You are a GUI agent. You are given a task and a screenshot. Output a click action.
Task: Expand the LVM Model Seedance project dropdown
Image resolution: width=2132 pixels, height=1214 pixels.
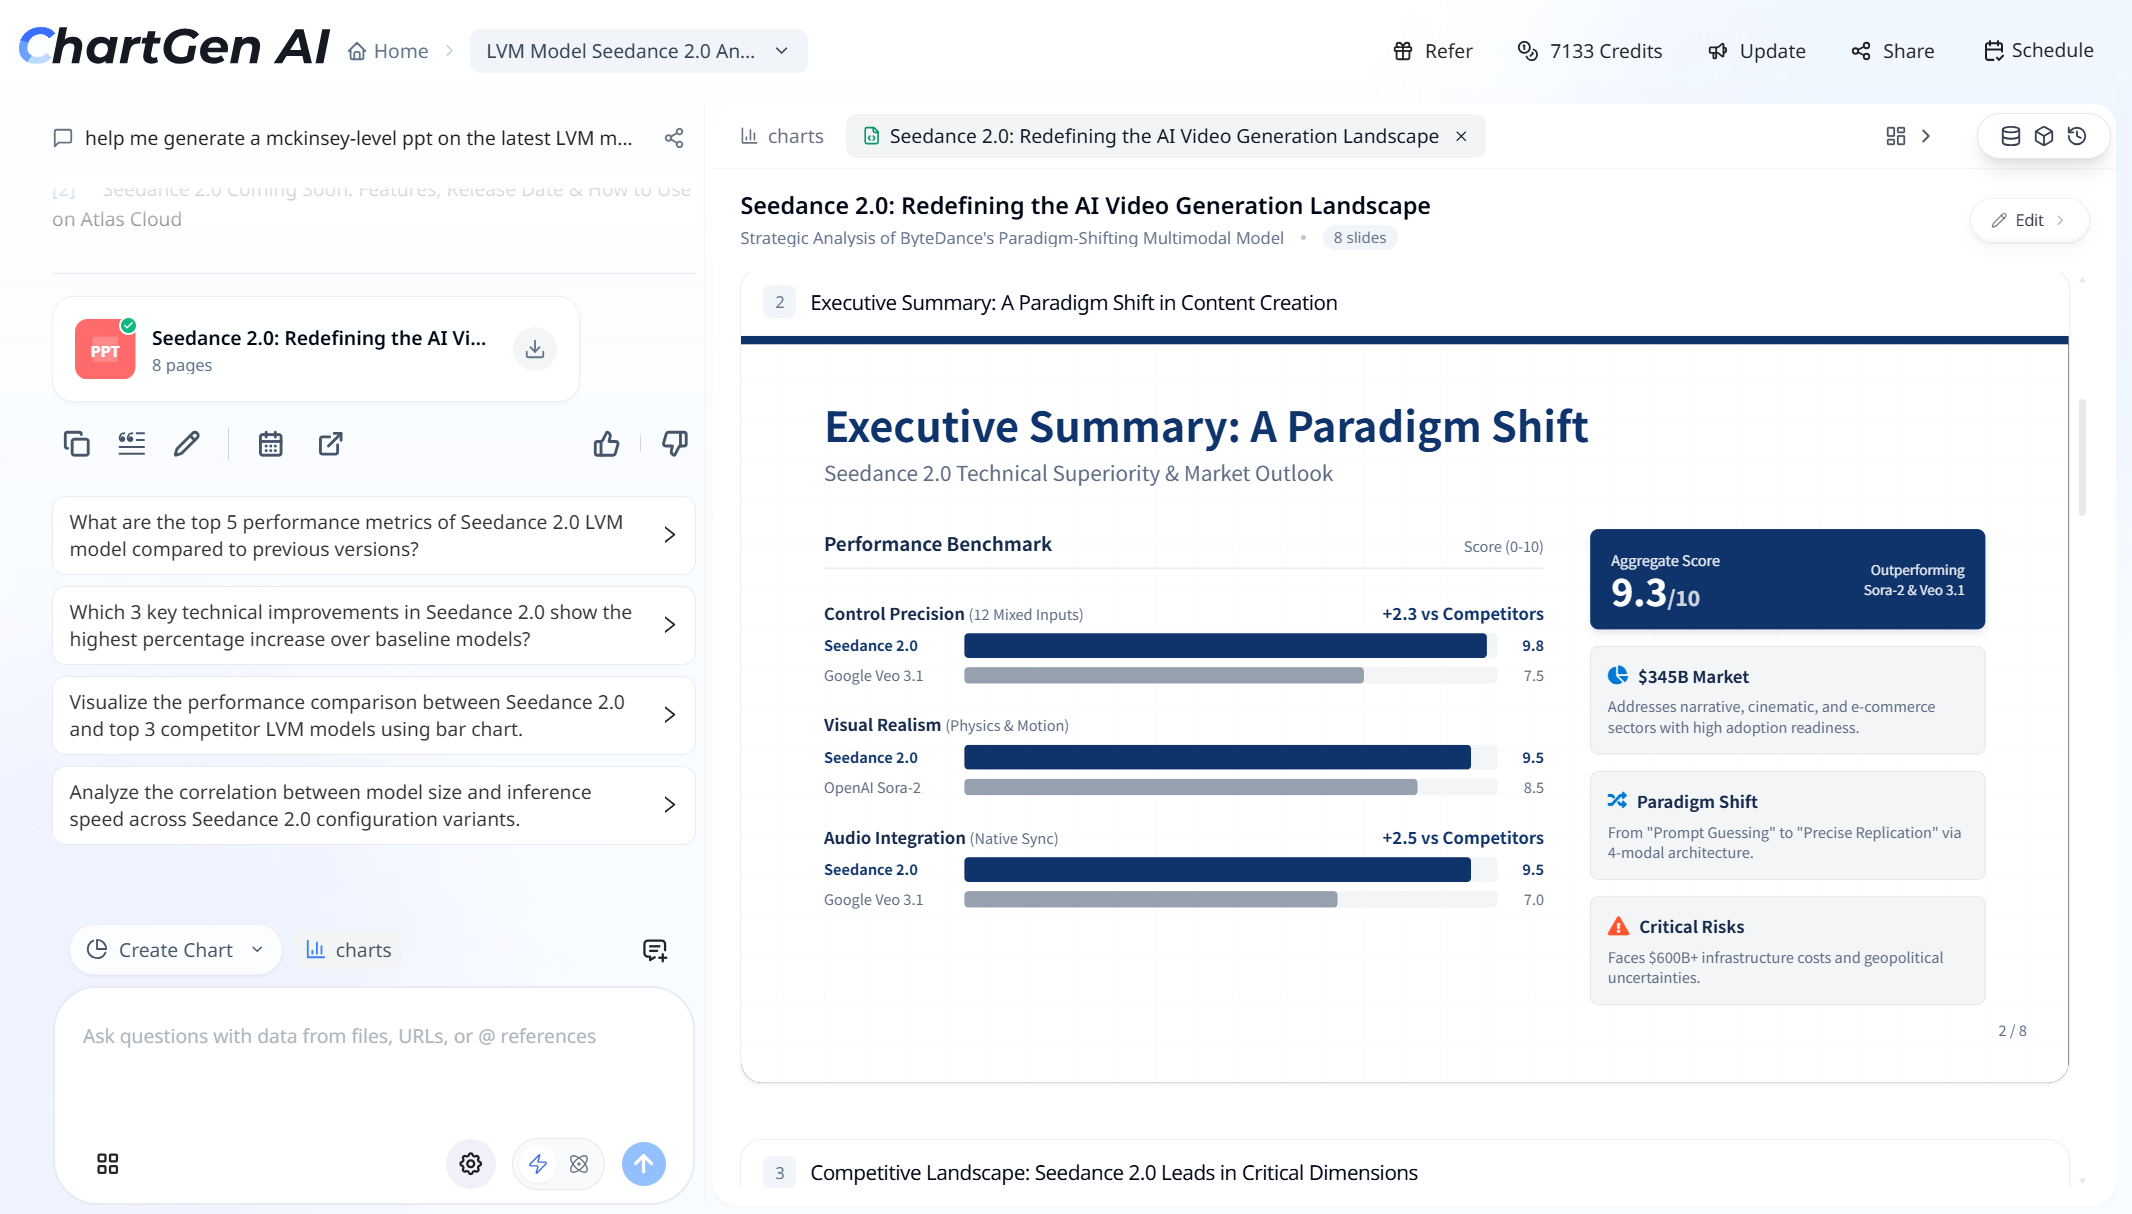[x=638, y=51]
